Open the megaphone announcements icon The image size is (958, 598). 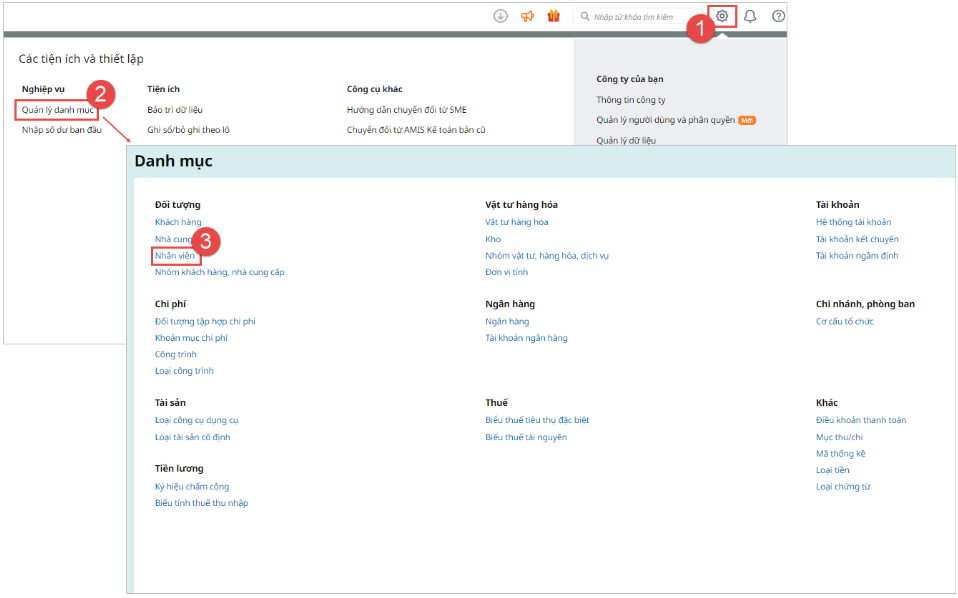point(527,16)
